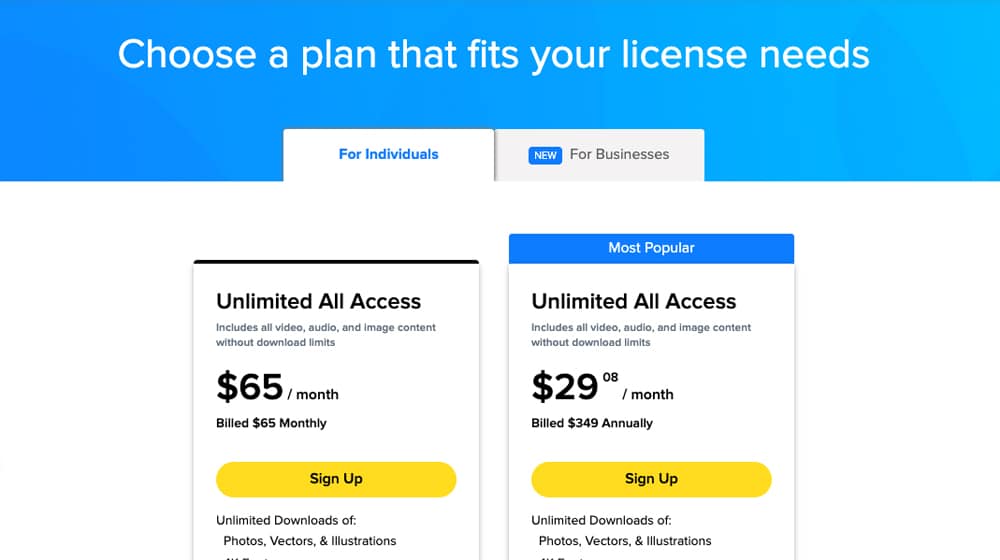Click the 08 cents superscript beside $29
Viewport: 1000px width, 560px height.
click(610, 378)
